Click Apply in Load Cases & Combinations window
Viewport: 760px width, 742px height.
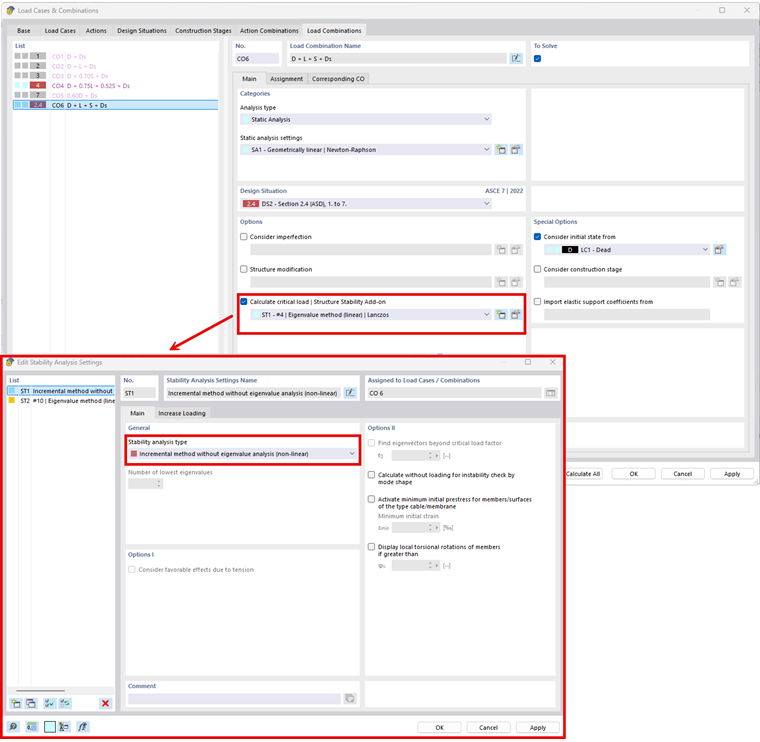[732, 474]
